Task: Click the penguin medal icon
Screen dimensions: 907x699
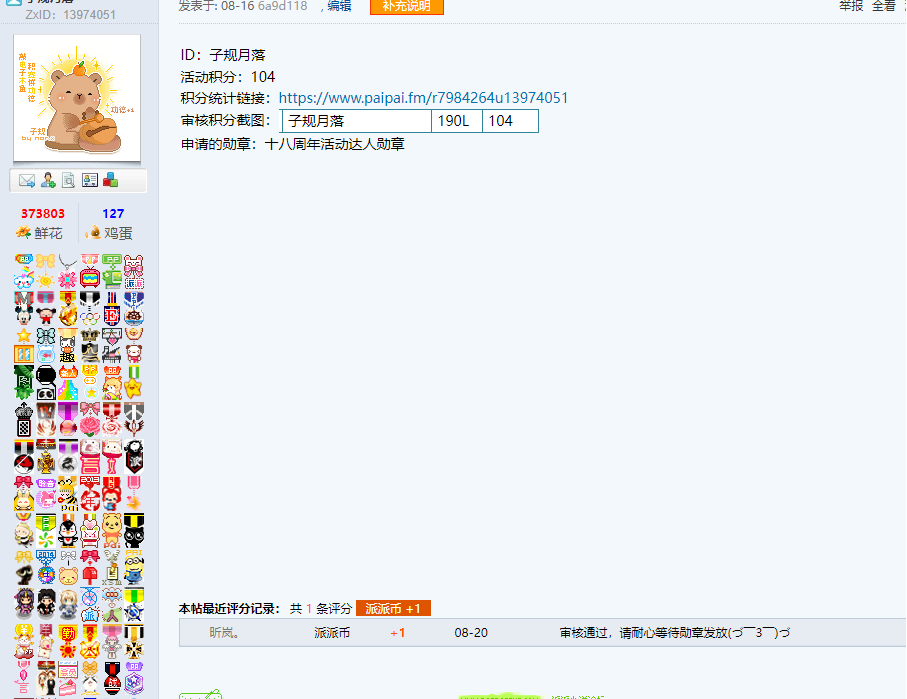Action: click(x=68, y=531)
